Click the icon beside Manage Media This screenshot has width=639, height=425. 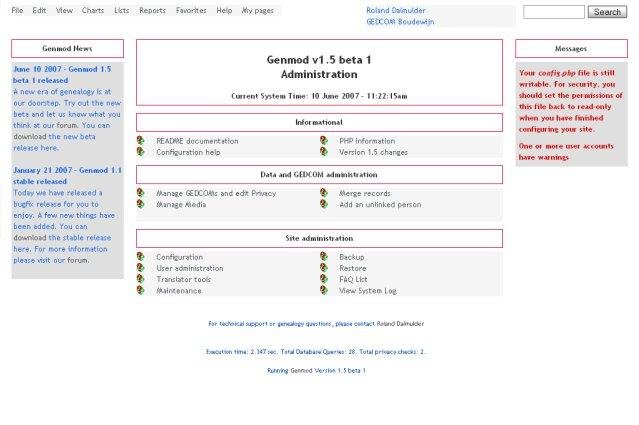coord(141,204)
